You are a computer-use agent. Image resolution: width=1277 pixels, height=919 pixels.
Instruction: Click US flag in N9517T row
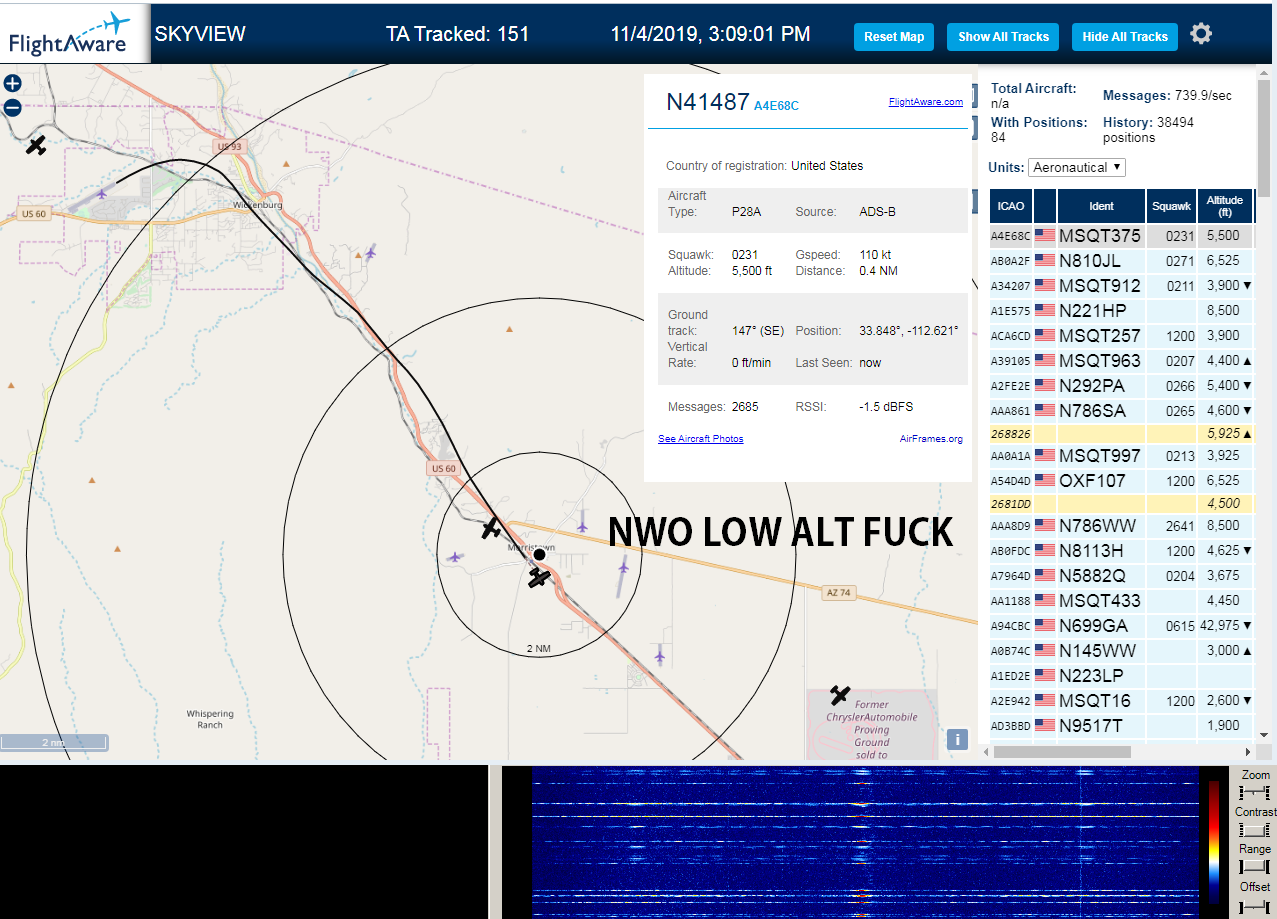click(x=1045, y=725)
